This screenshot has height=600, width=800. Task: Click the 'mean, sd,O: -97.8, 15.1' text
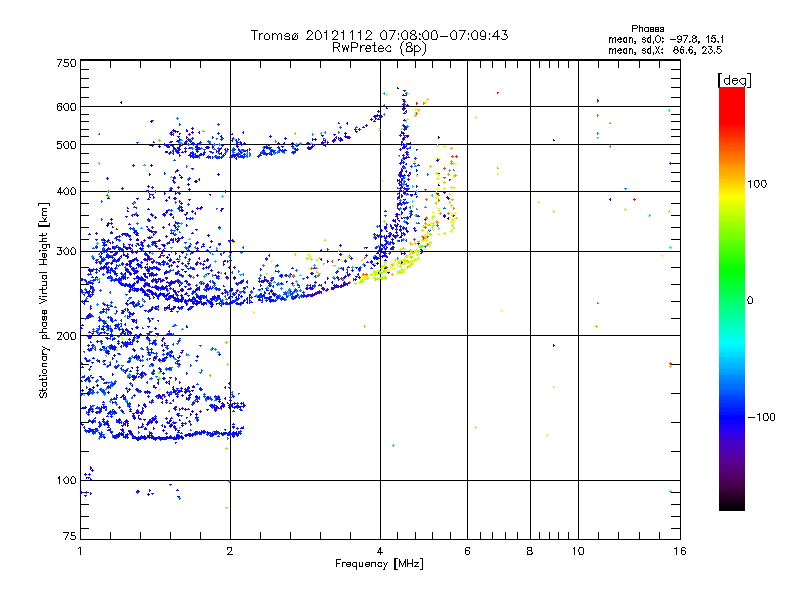point(666,39)
